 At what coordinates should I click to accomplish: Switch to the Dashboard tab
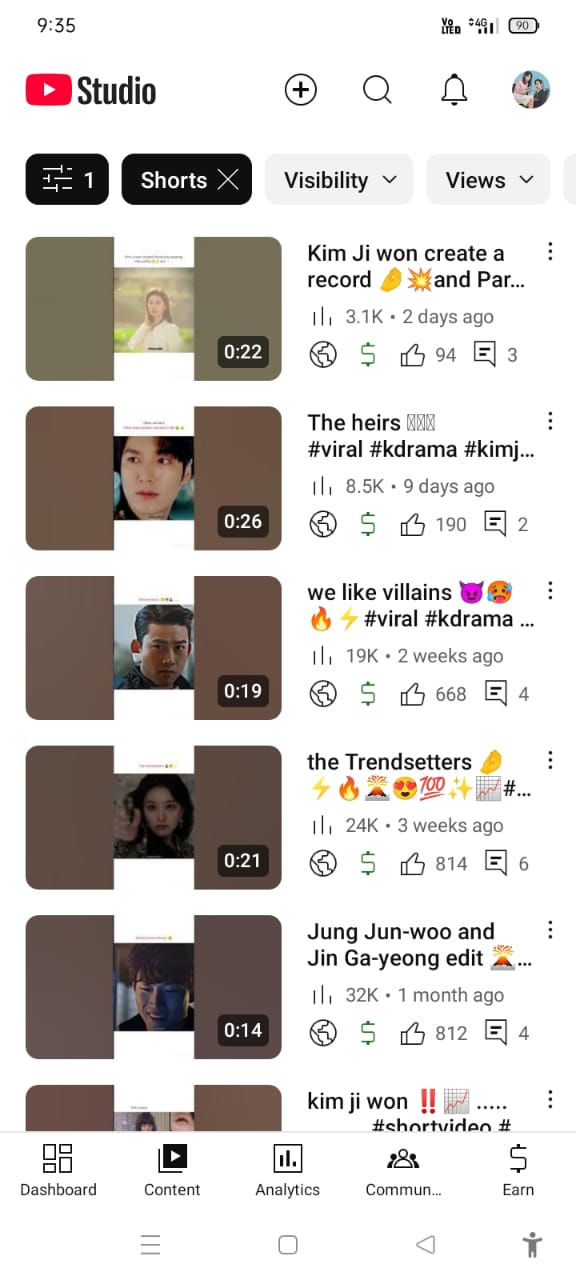tap(58, 1171)
